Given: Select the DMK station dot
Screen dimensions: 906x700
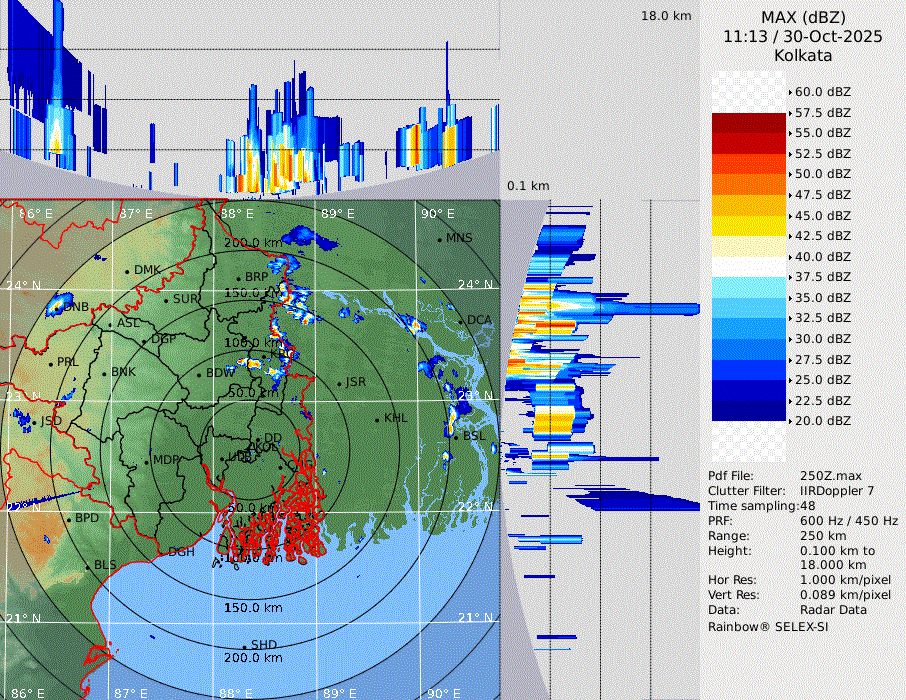Looking at the screenshot, I should [127, 270].
